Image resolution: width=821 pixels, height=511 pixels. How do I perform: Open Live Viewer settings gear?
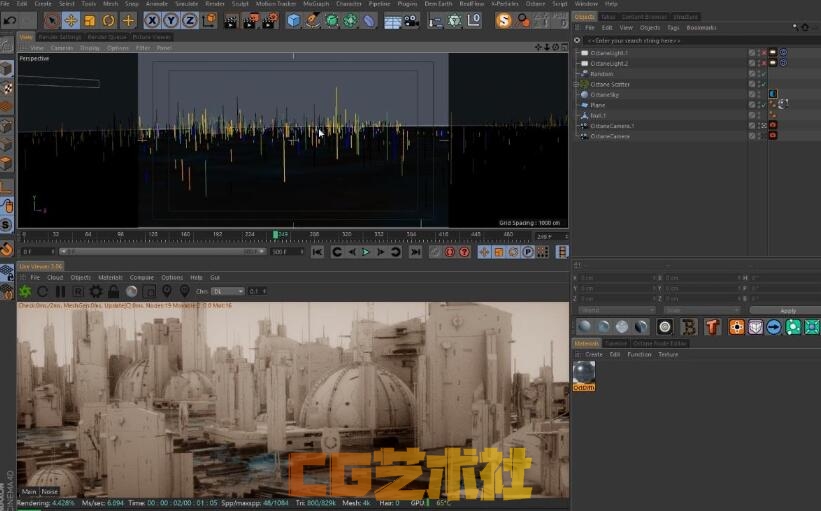[96, 292]
